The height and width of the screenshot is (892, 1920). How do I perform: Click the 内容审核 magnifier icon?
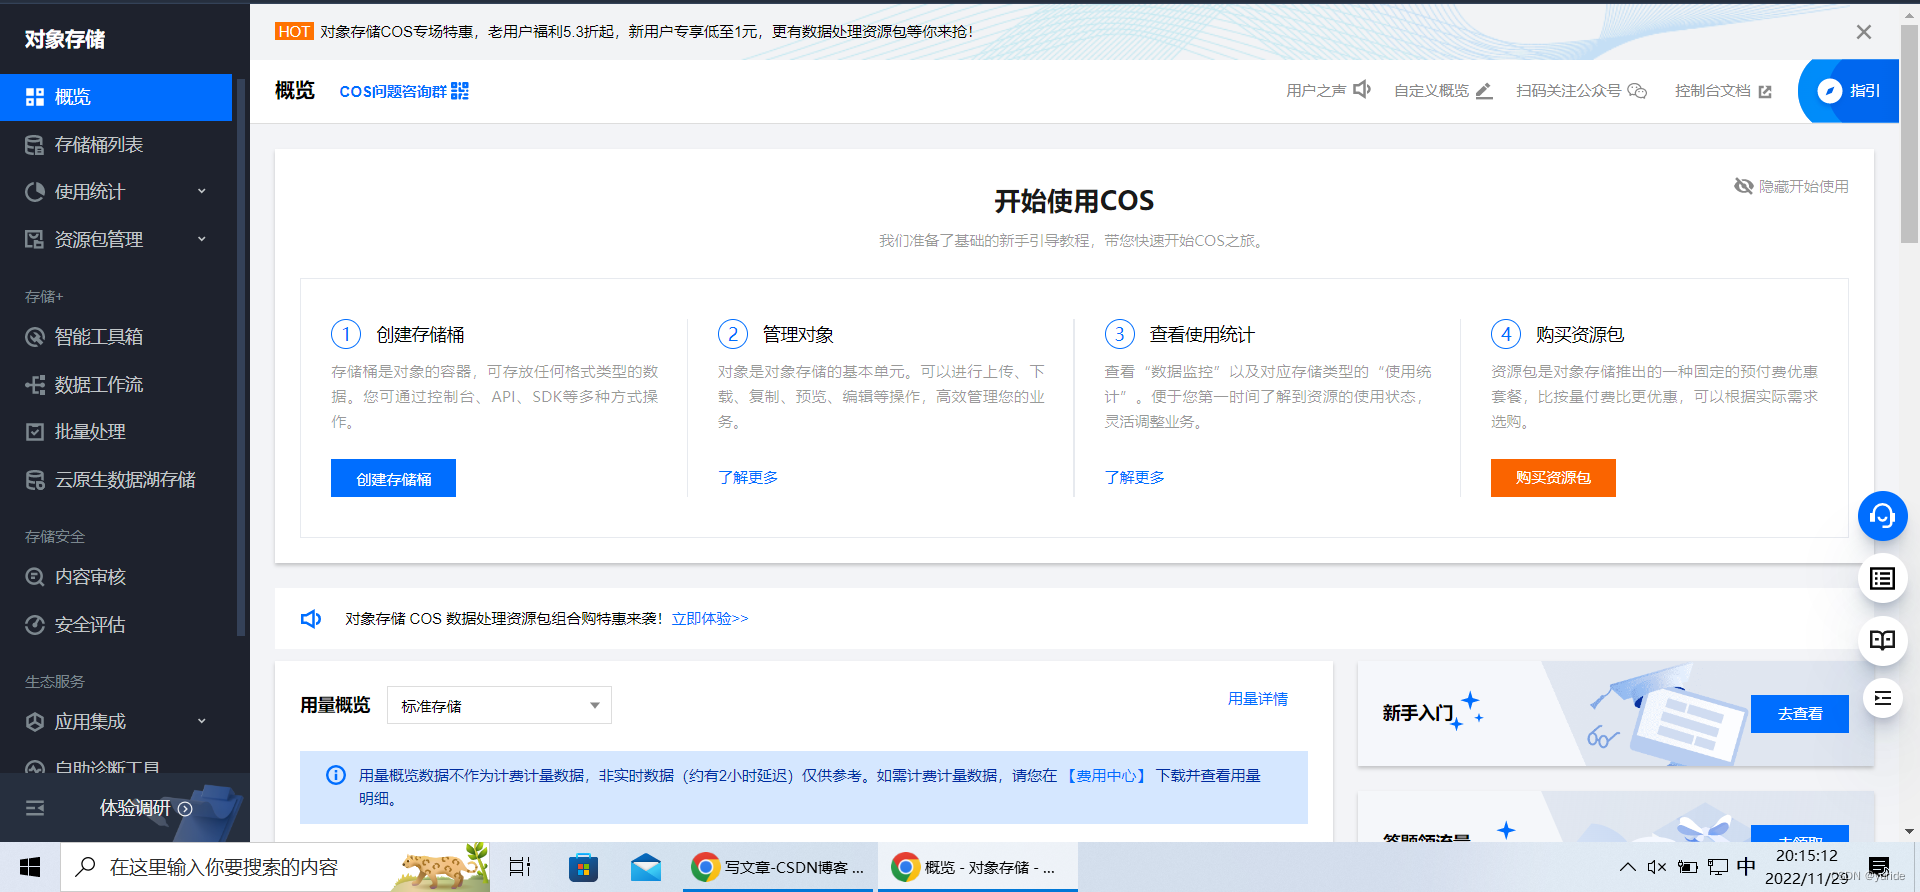(35, 577)
